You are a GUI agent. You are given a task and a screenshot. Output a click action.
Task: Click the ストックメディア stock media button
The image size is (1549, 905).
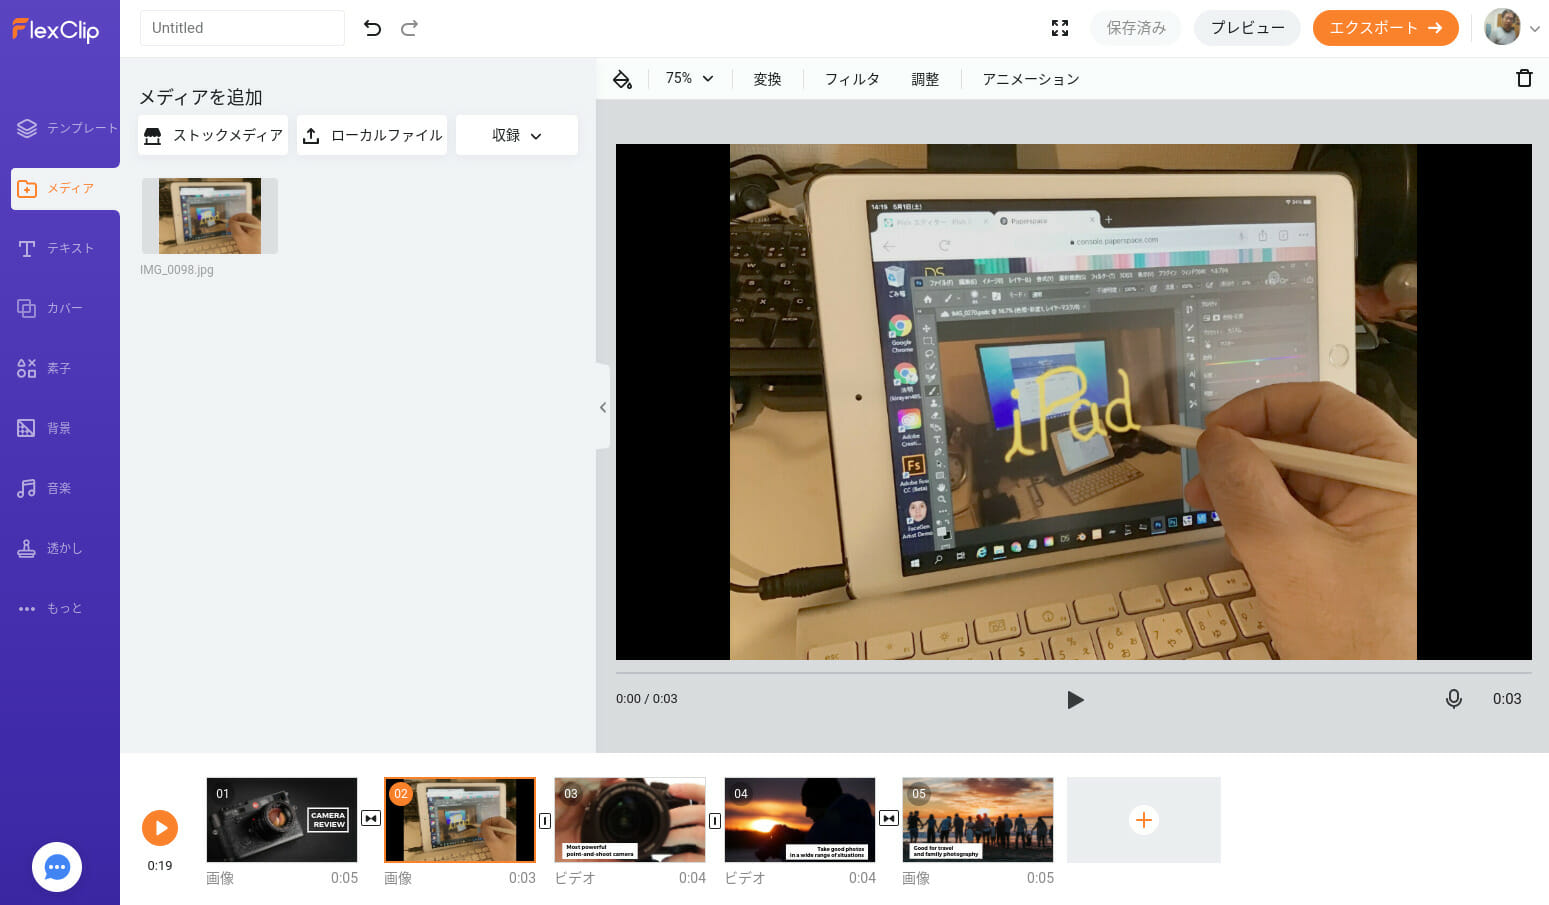pyautogui.click(x=213, y=135)
